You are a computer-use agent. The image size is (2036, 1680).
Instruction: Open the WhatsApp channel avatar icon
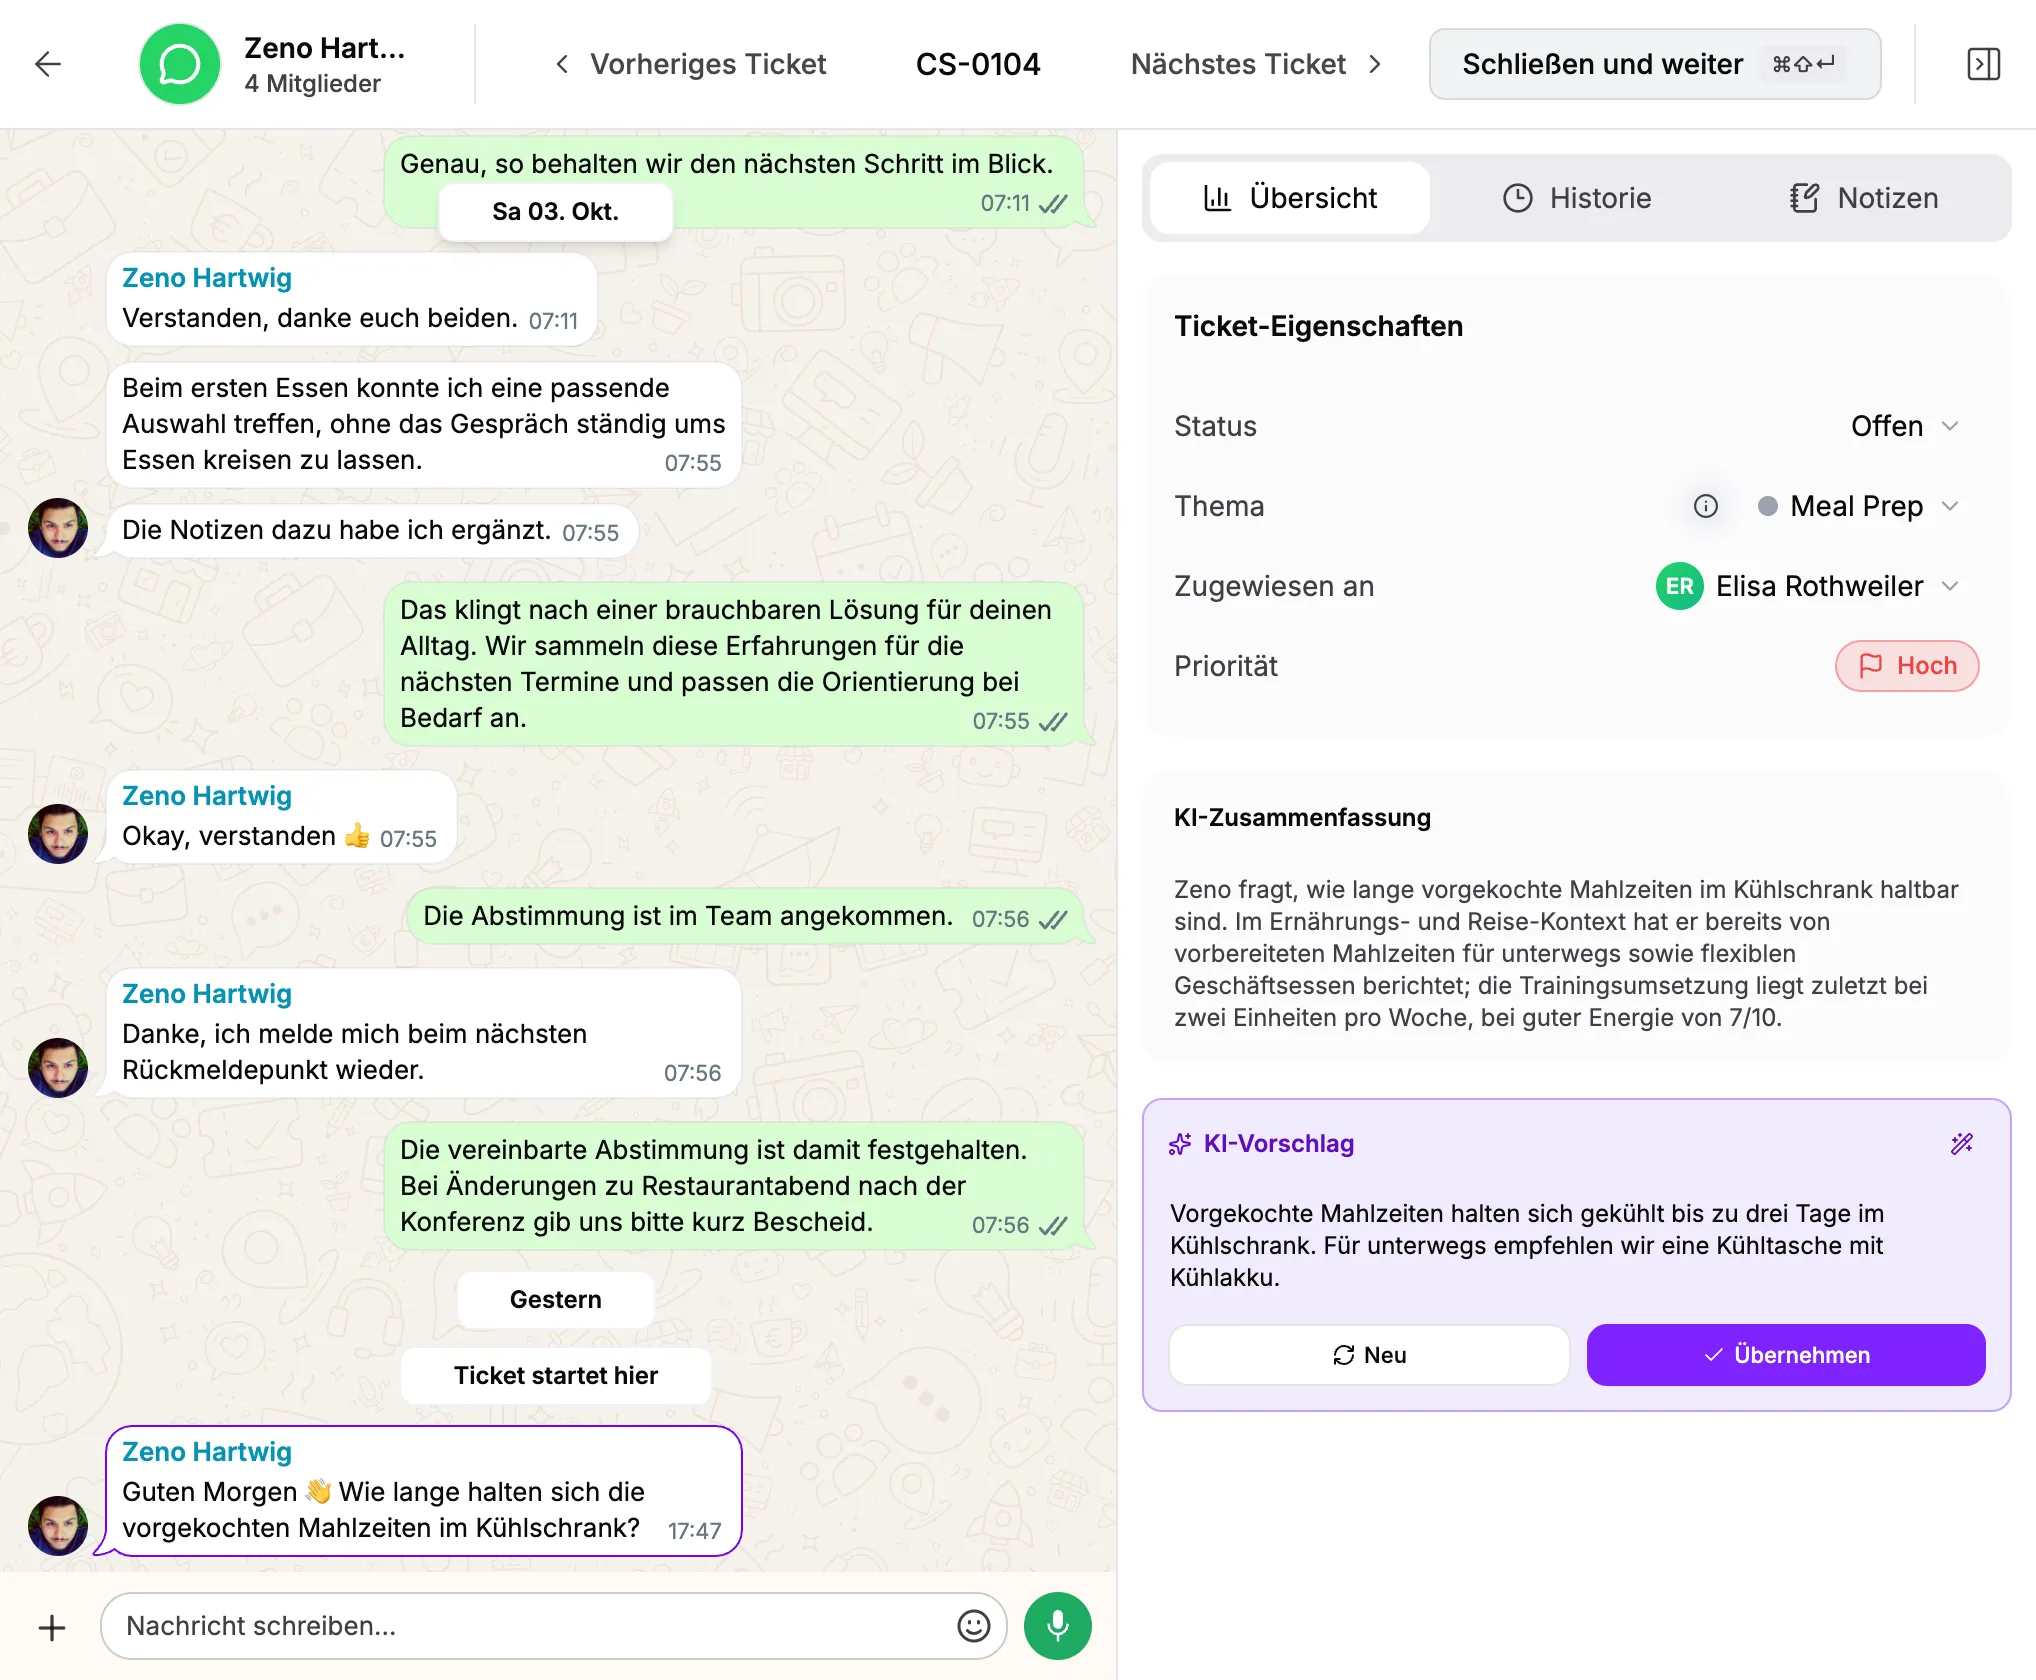pyautogui.click(x=180, y=64)
